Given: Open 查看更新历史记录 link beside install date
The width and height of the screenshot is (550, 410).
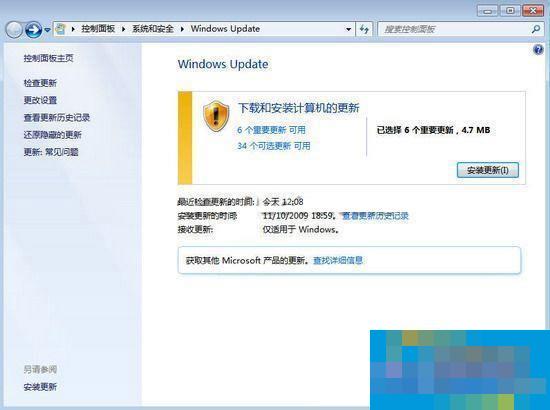Looking at the screenshot, I should tap(376, 216).
